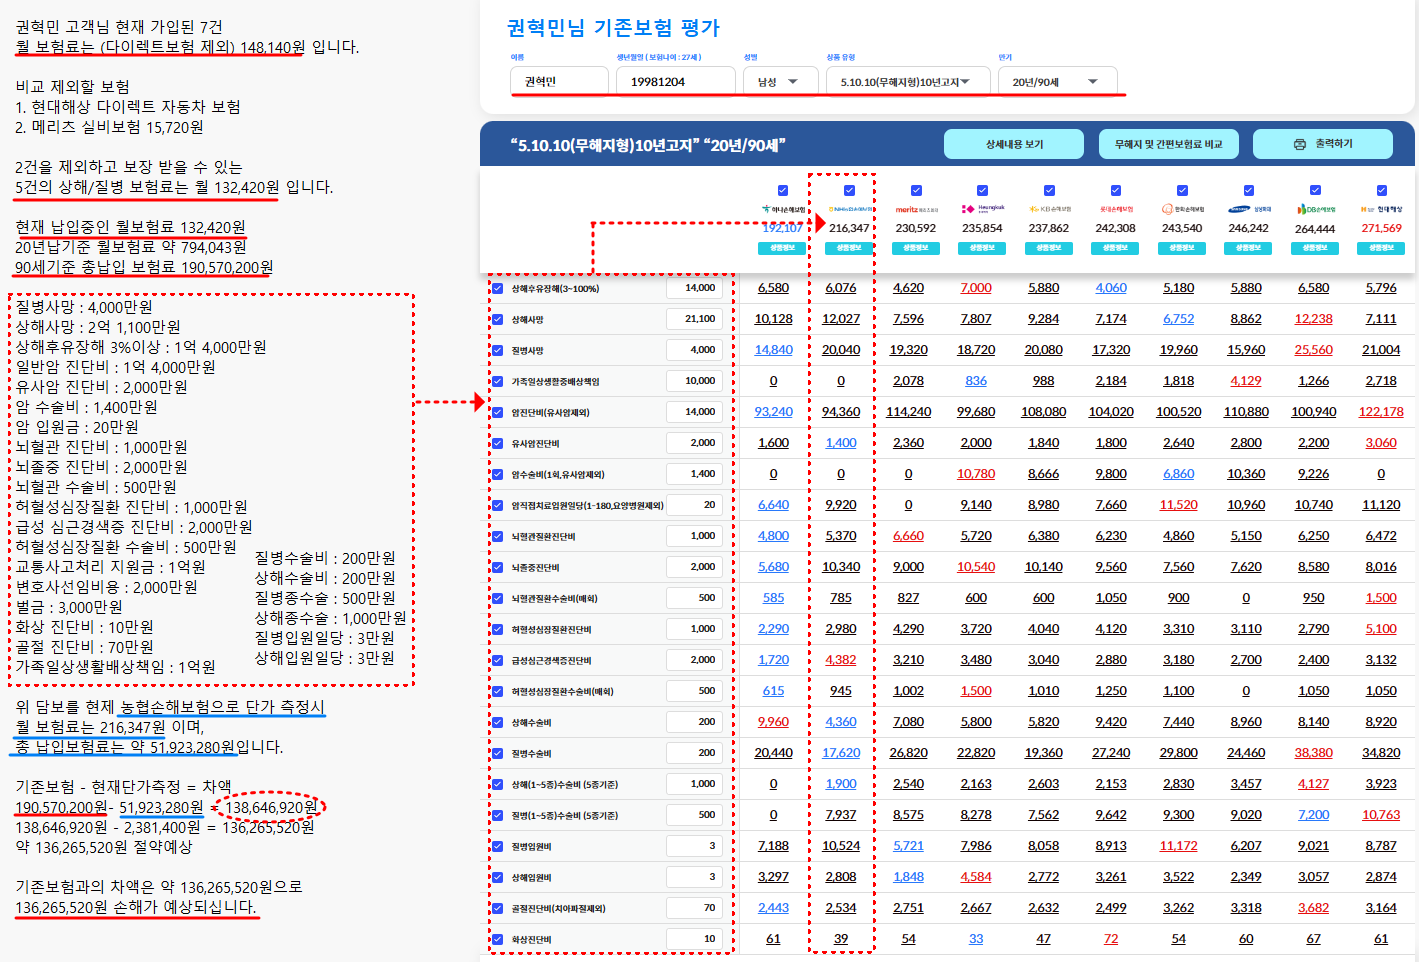Screen dimensions: 1419x962
Task: Uncheck the 화상진단비 row checkbox
Action: pyautogui.click(x=497, y=940)
